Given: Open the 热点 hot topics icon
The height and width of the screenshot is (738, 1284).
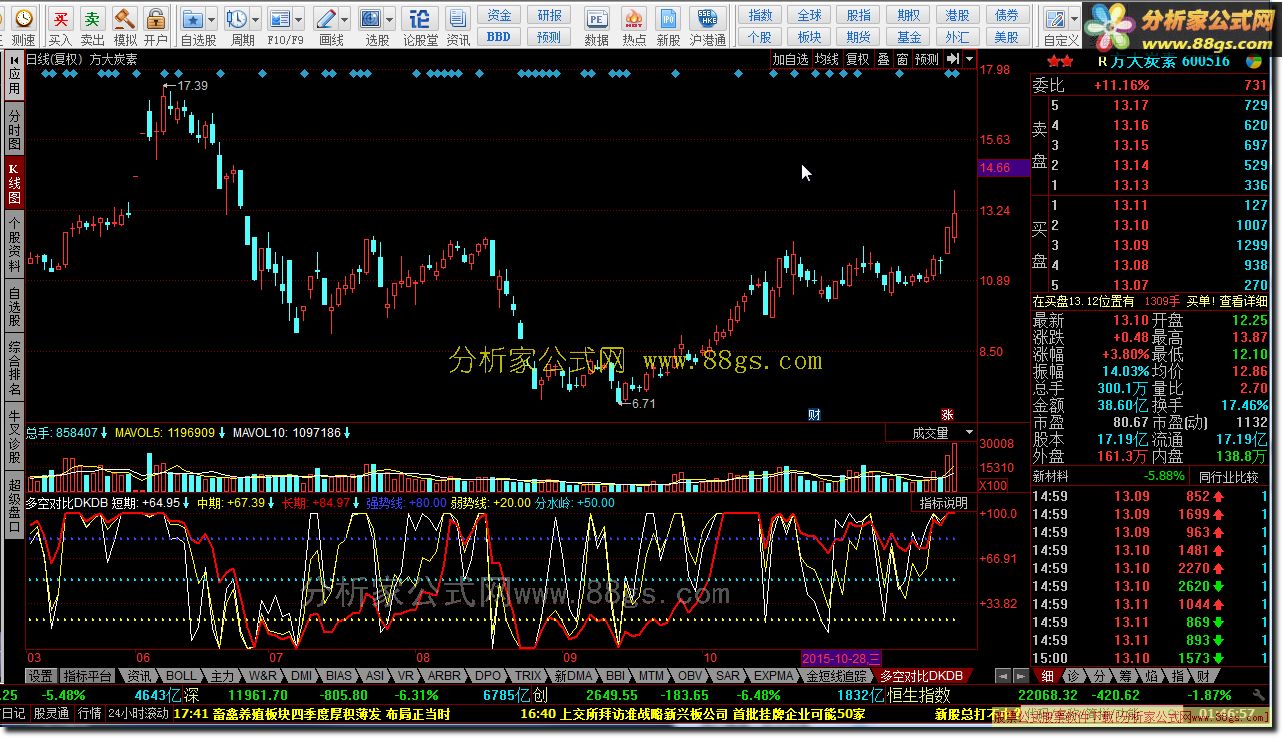Looking at the screenshot, I should (x=633, y=18).
